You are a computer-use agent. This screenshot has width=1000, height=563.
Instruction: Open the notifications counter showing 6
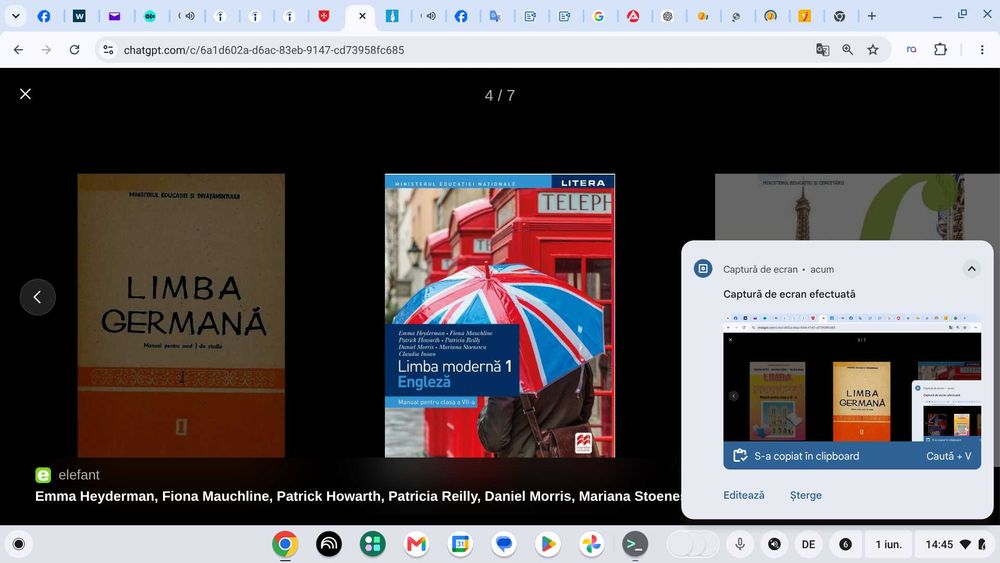(845, 544)
